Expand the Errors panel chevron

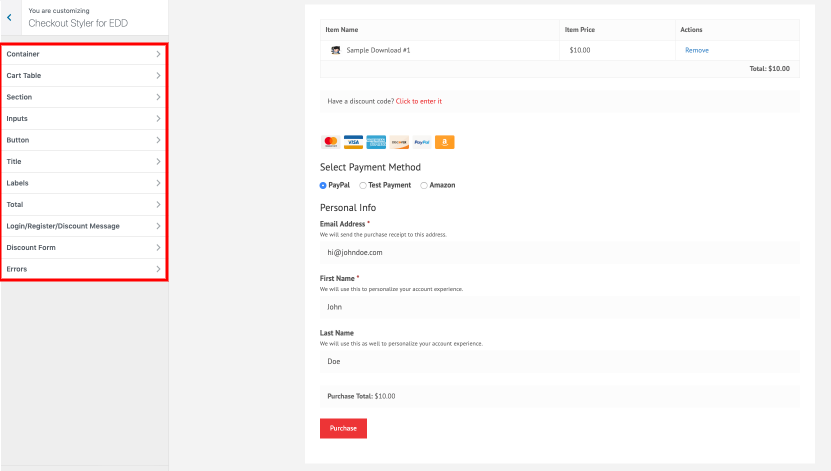pyautogui.click(x=158, y=269)
